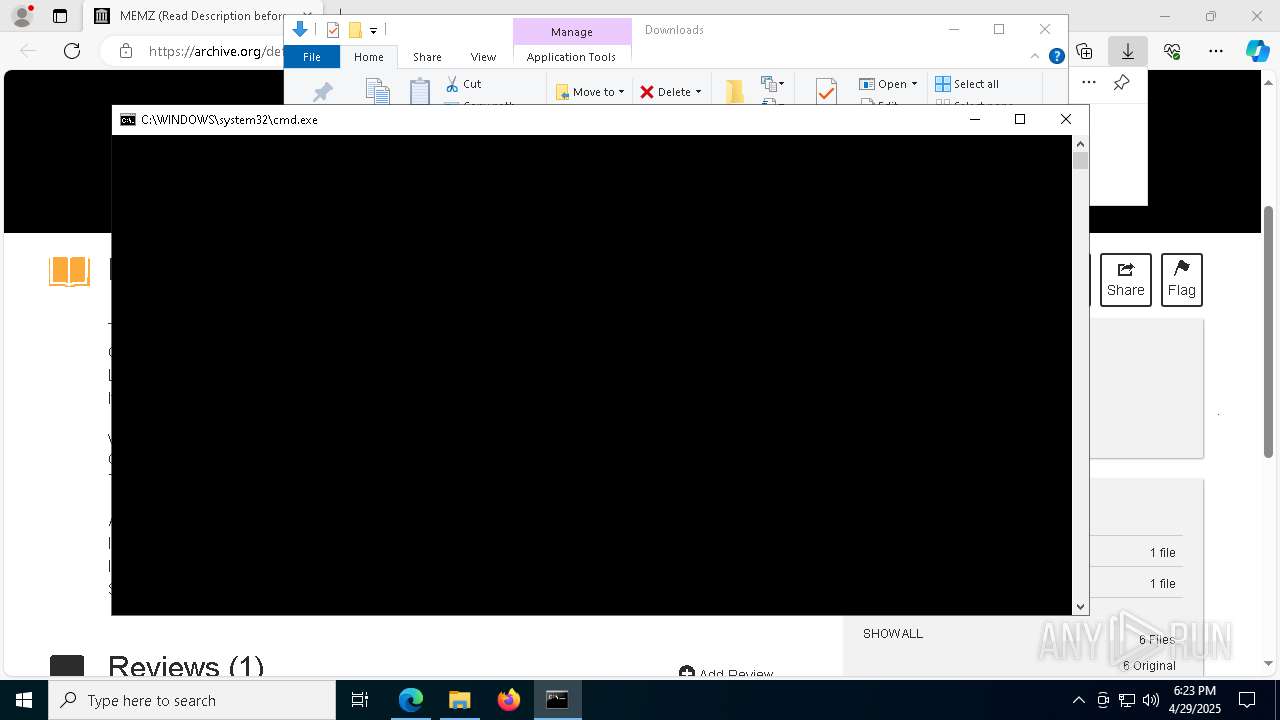Click the network icon in system tray
The width and height of the screenshot is (1280, 720).
(x=1127, y=700)
